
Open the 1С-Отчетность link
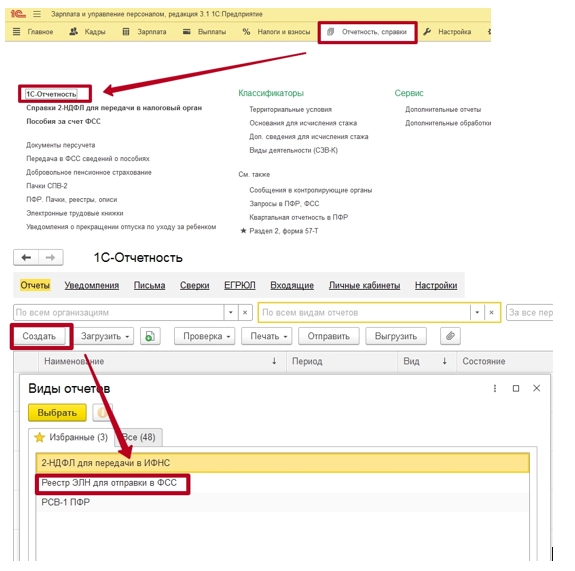click(51, 94)
